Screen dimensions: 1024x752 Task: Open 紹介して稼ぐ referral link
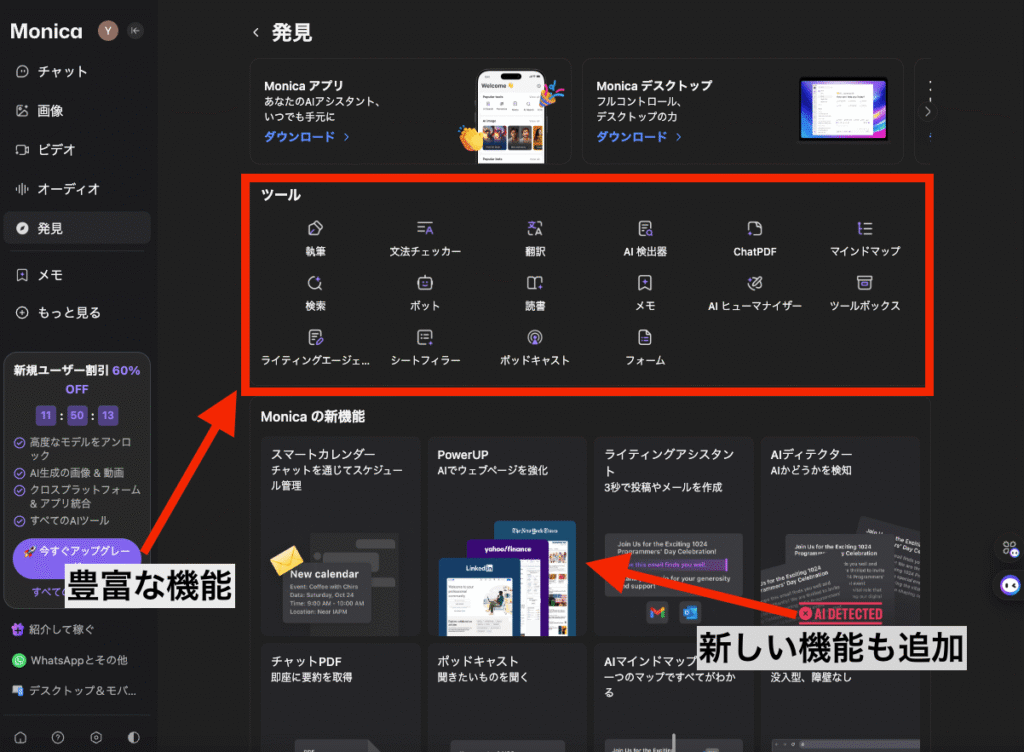tap(54, 629)
